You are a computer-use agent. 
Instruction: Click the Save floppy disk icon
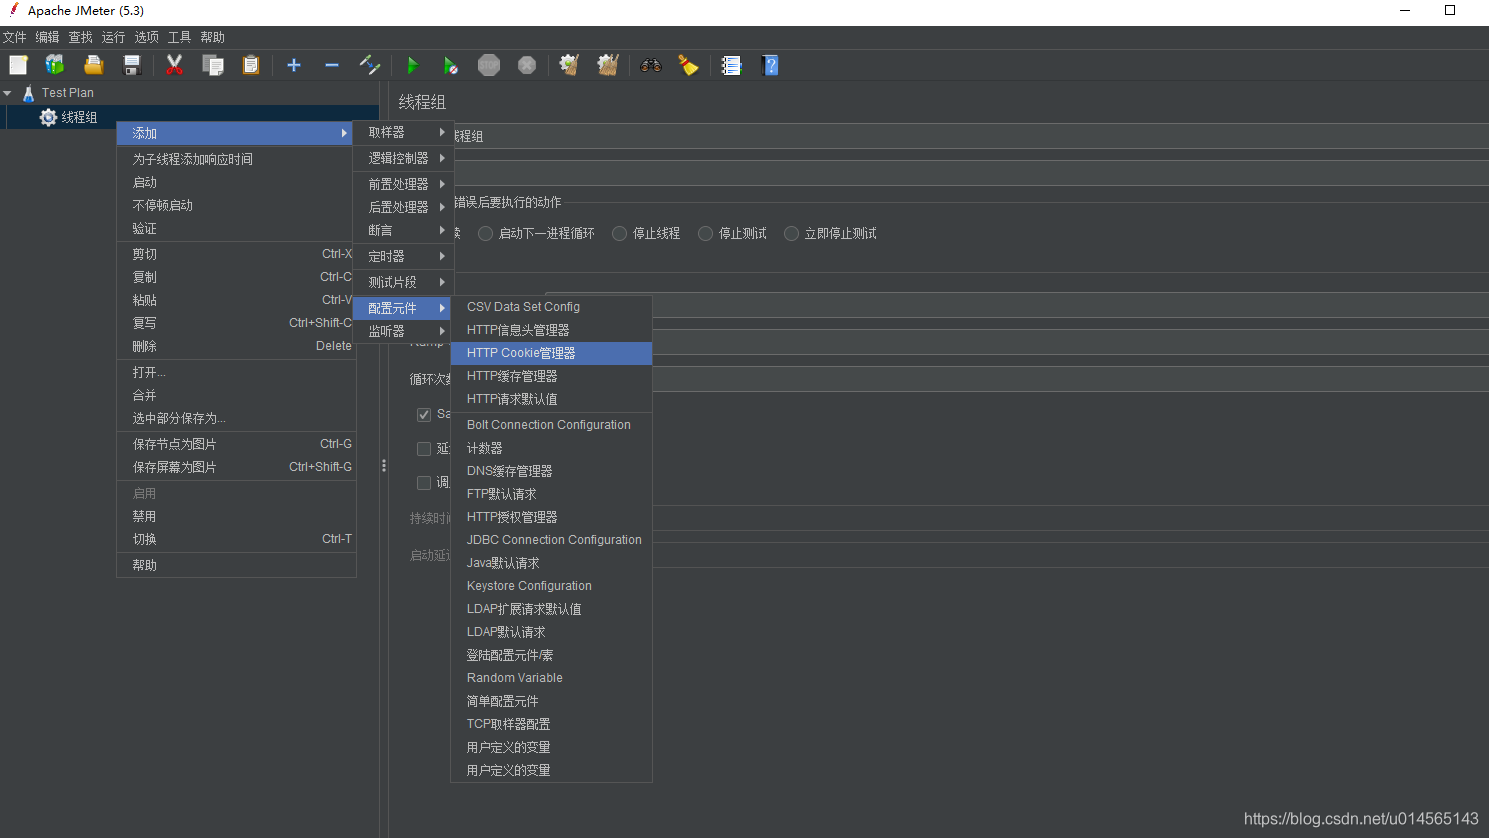click(x=131, y=65)
